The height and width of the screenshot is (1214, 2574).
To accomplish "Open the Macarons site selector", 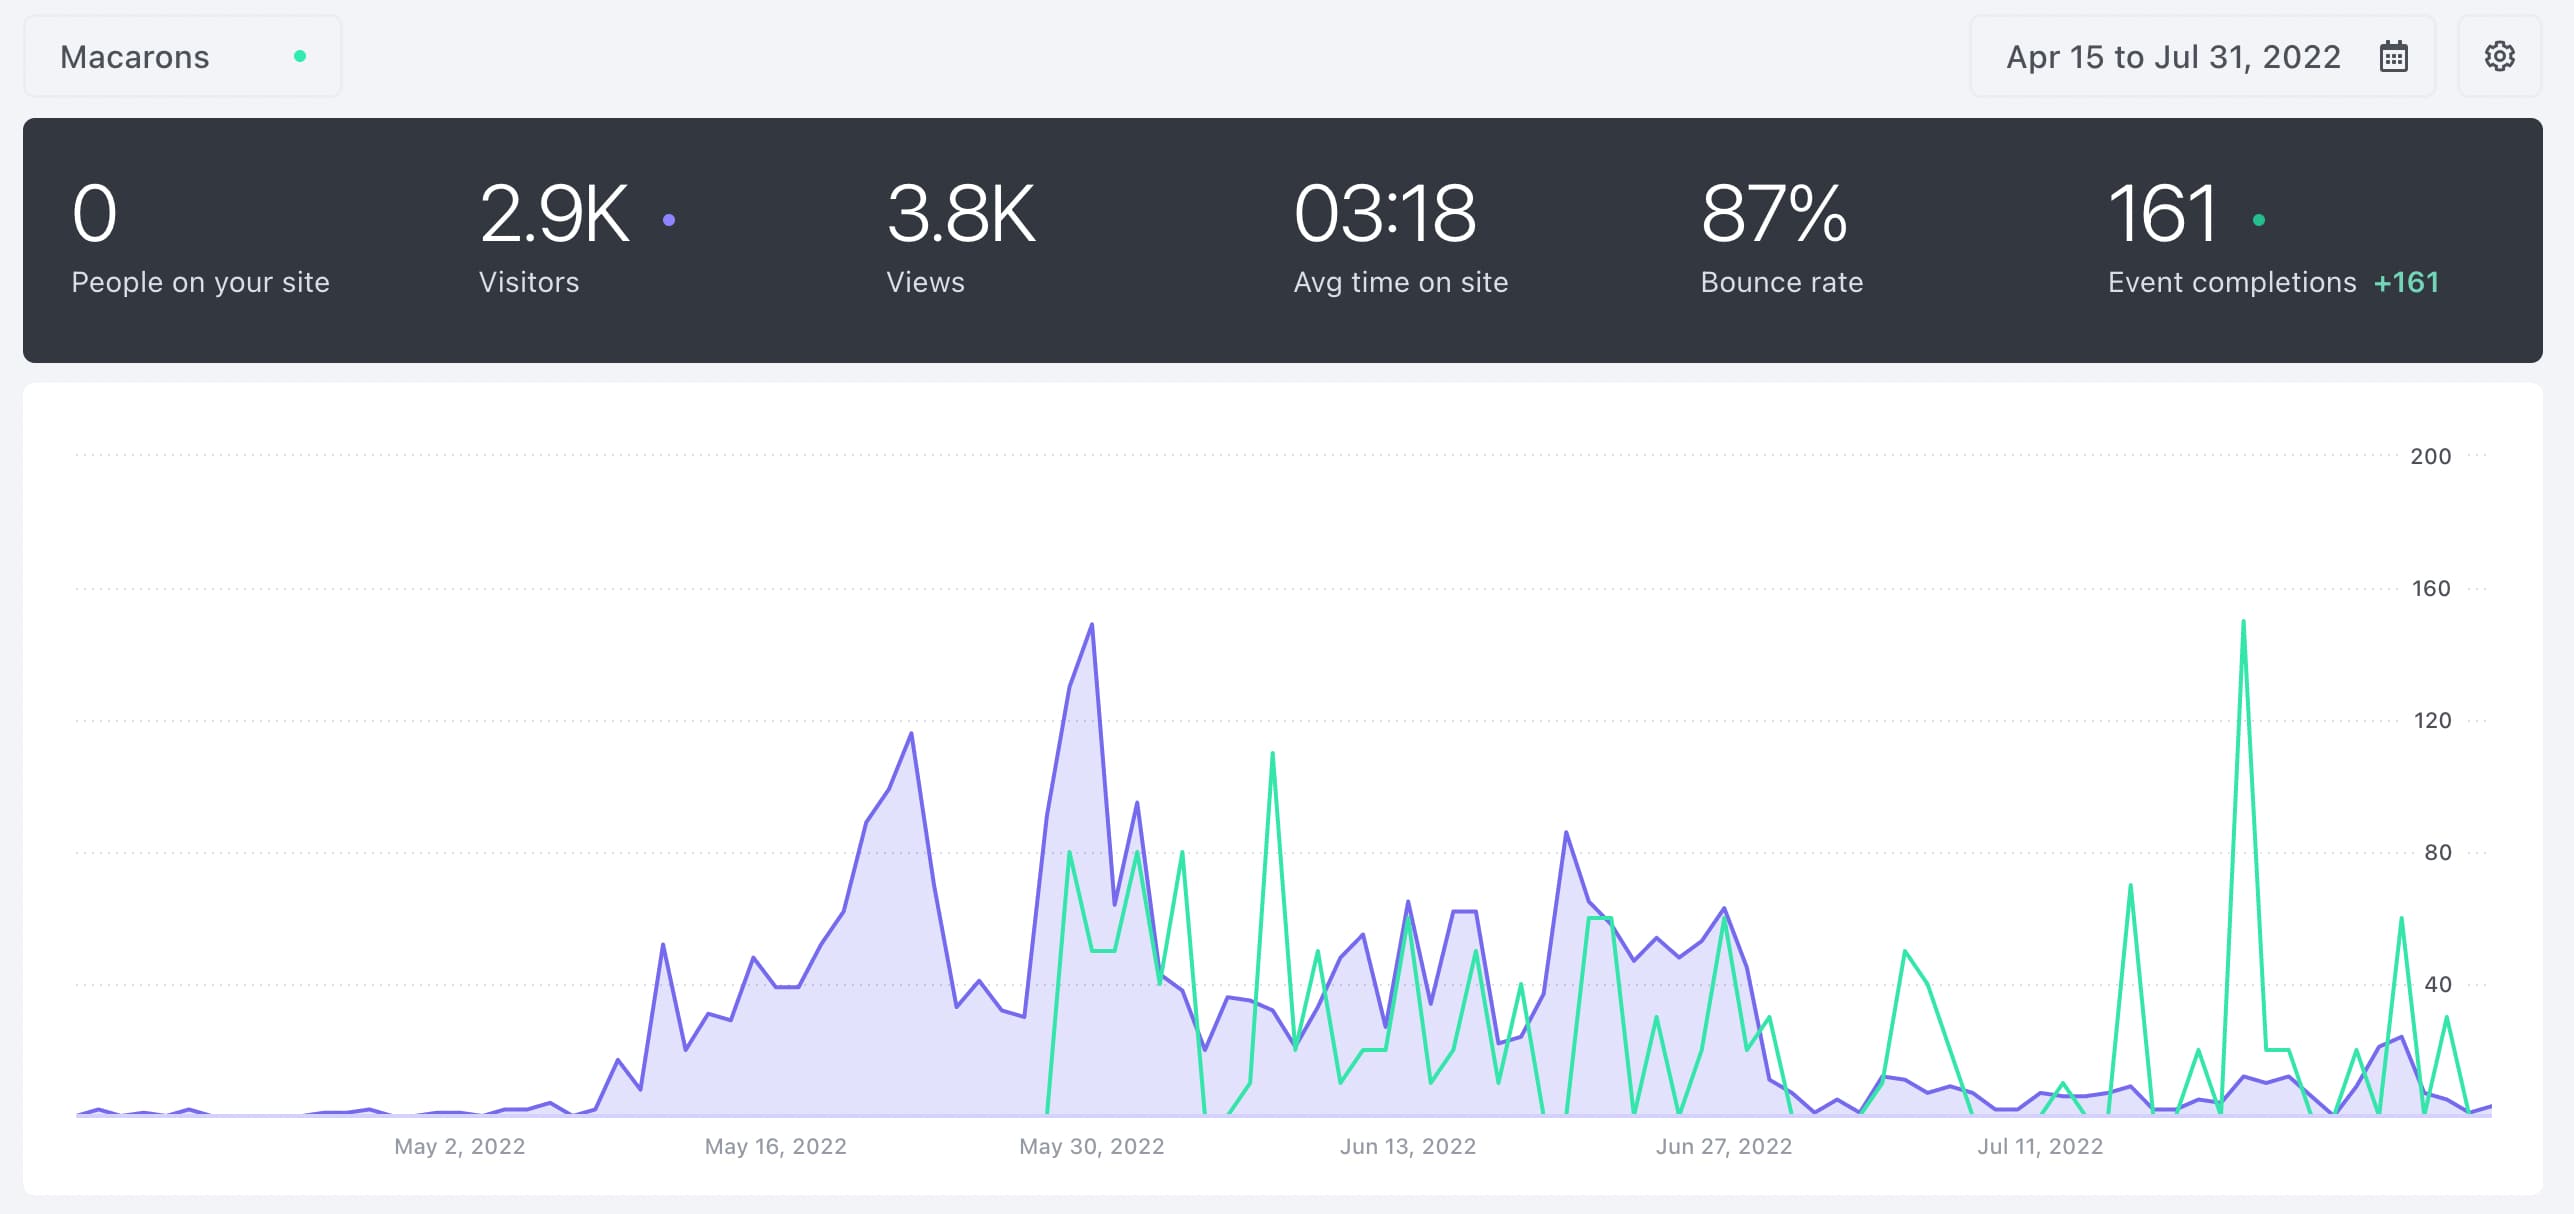I will (x=182, y=57).
